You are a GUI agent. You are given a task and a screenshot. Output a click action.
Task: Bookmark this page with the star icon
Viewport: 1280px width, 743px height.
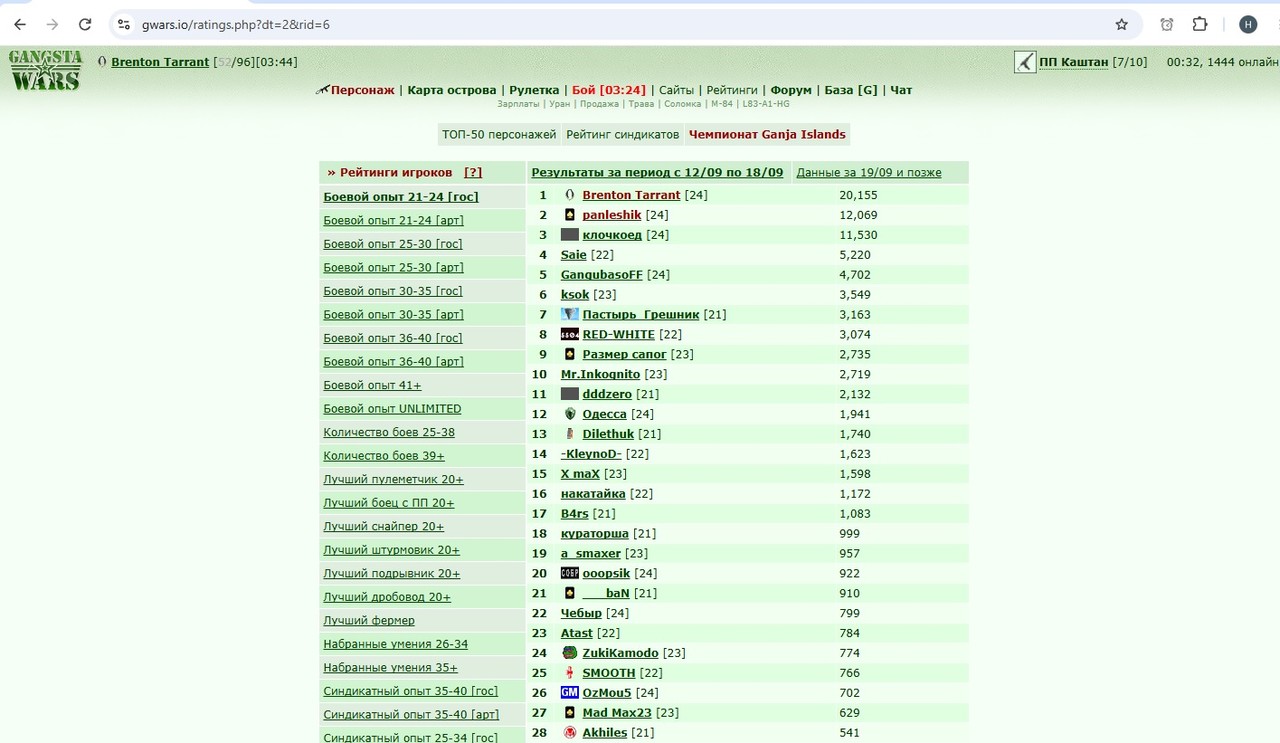pyautogui.click(x=1121, y=24)
